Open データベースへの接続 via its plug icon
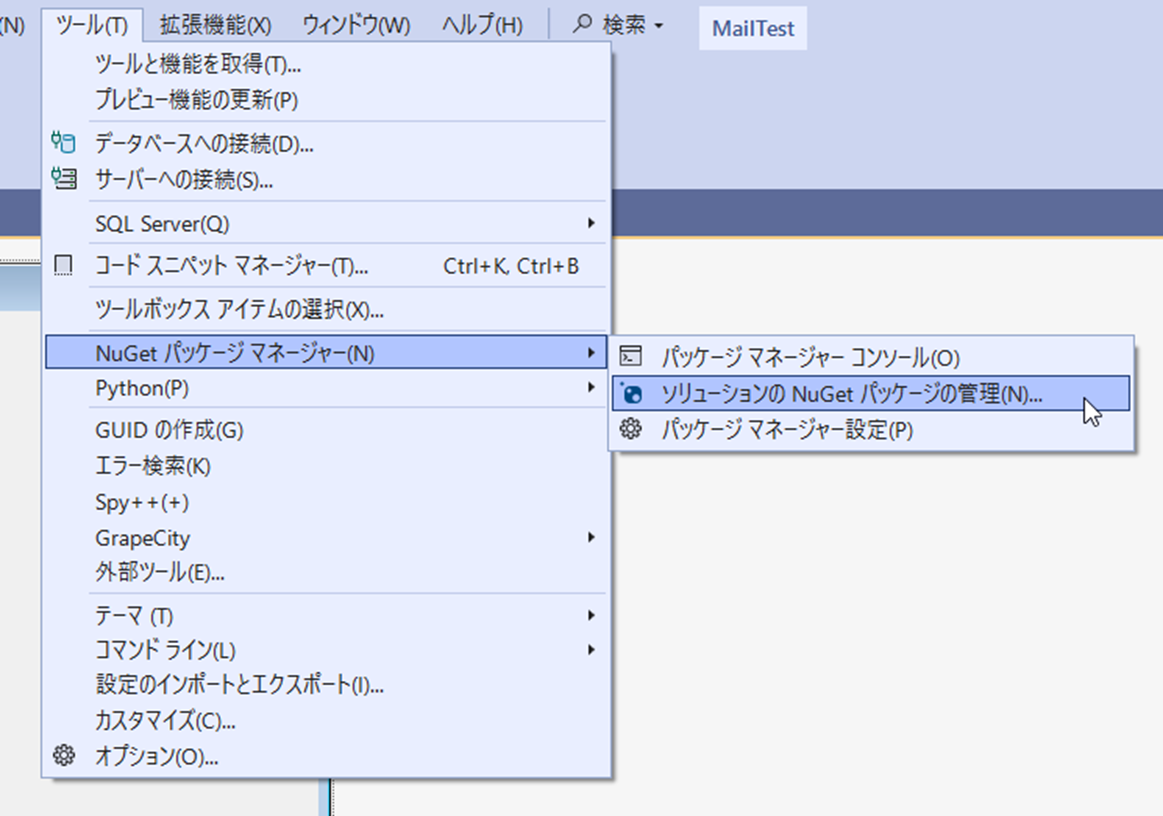 tap(63, 143)
